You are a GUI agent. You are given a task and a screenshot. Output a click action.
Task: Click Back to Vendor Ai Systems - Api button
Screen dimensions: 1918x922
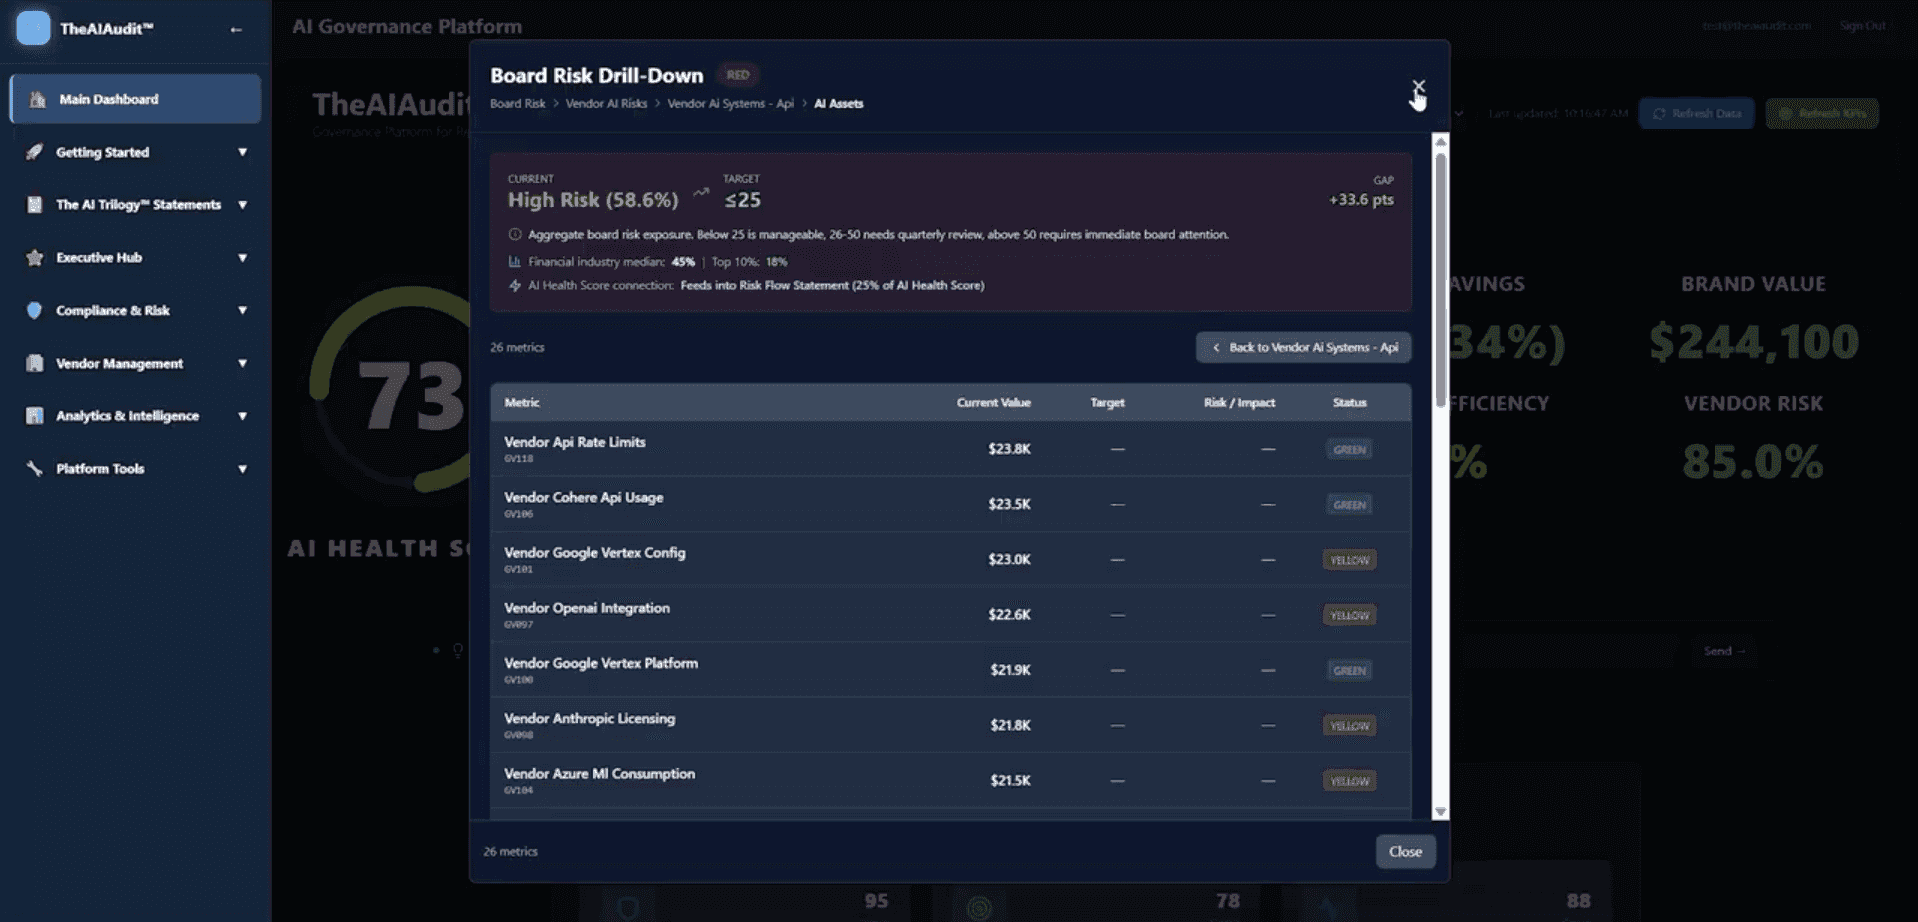point(1303,347)
